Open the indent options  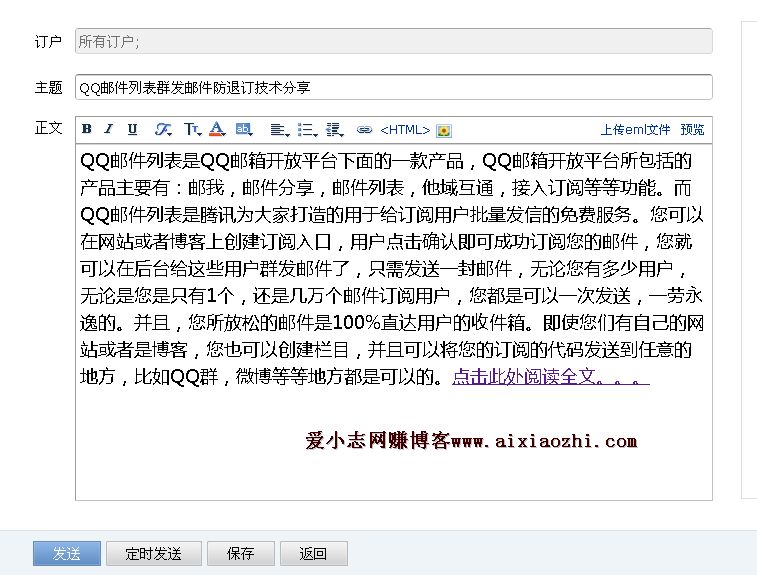click(x=335, y=129)
